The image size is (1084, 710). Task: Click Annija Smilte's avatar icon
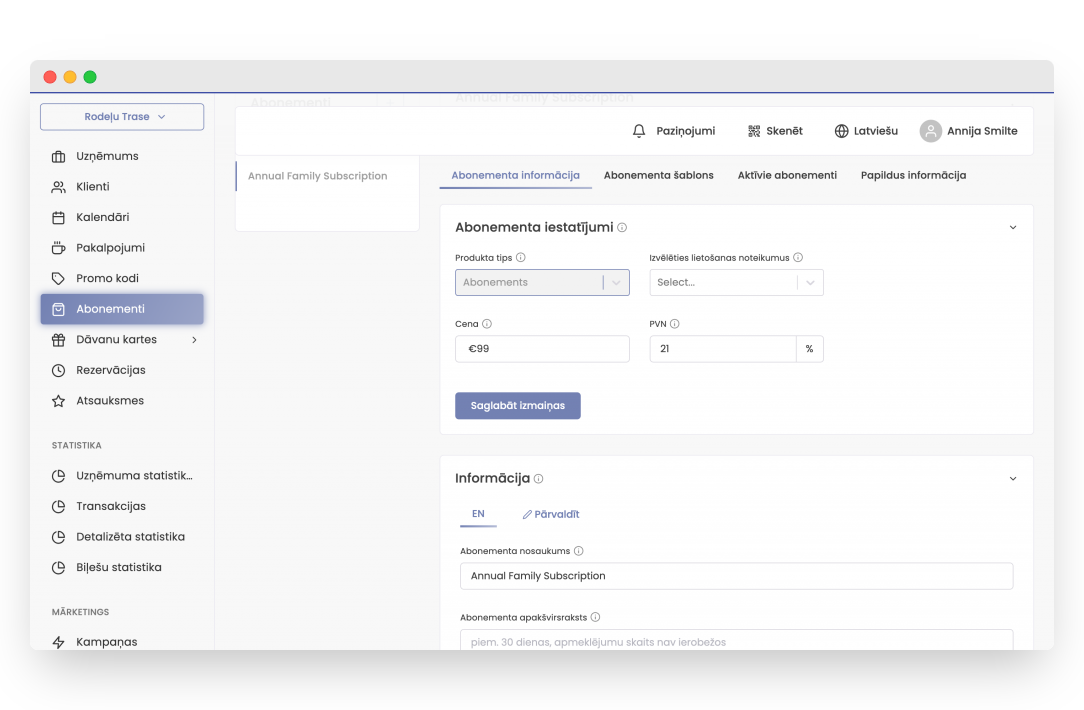click(x=931, y=131)
